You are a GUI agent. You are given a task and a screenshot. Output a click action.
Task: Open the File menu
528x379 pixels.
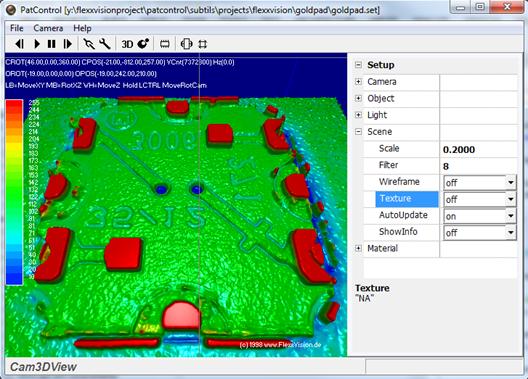click(16, 28)
